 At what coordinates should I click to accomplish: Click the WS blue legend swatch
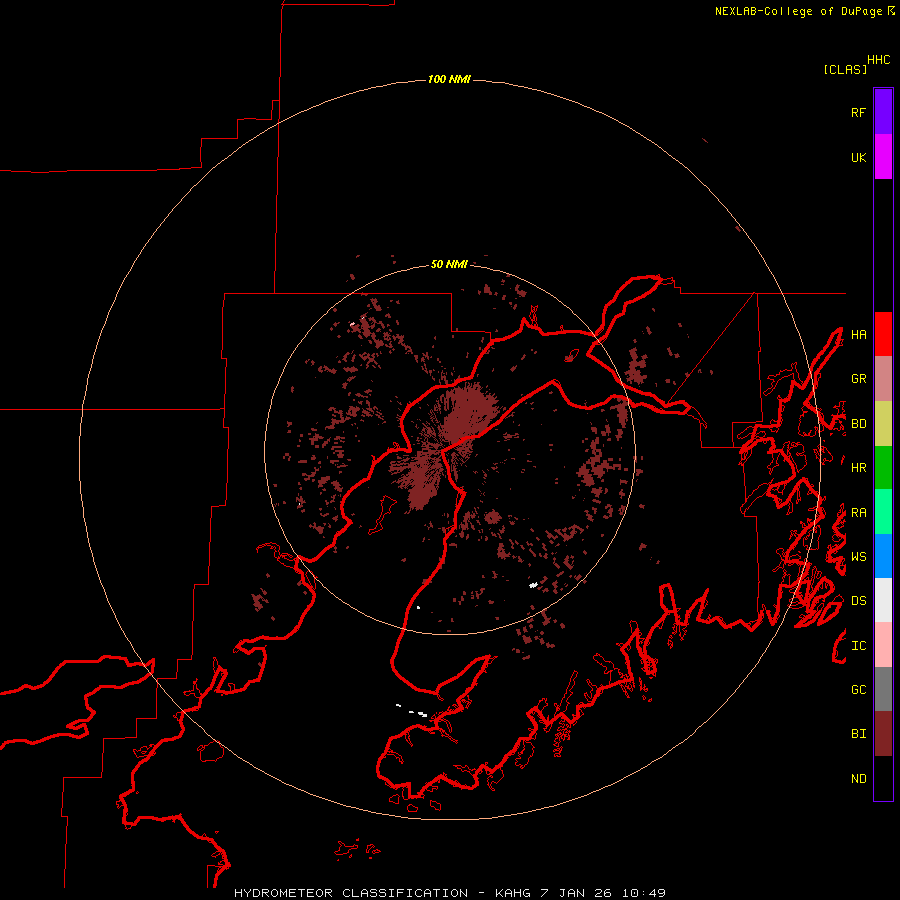(883, 556)
